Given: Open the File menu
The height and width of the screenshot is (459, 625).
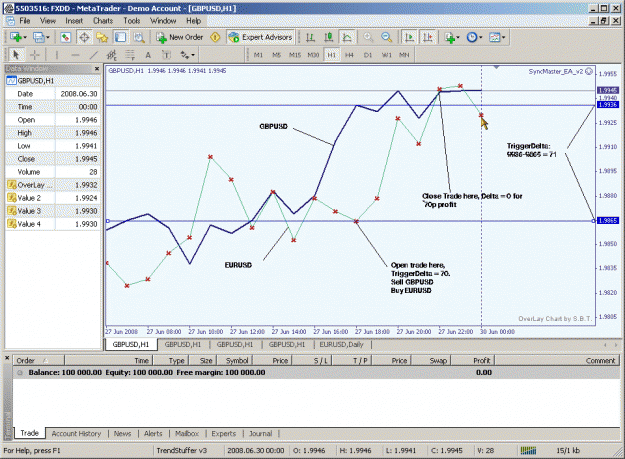Looking at the screenshot, I should (25, 21).
